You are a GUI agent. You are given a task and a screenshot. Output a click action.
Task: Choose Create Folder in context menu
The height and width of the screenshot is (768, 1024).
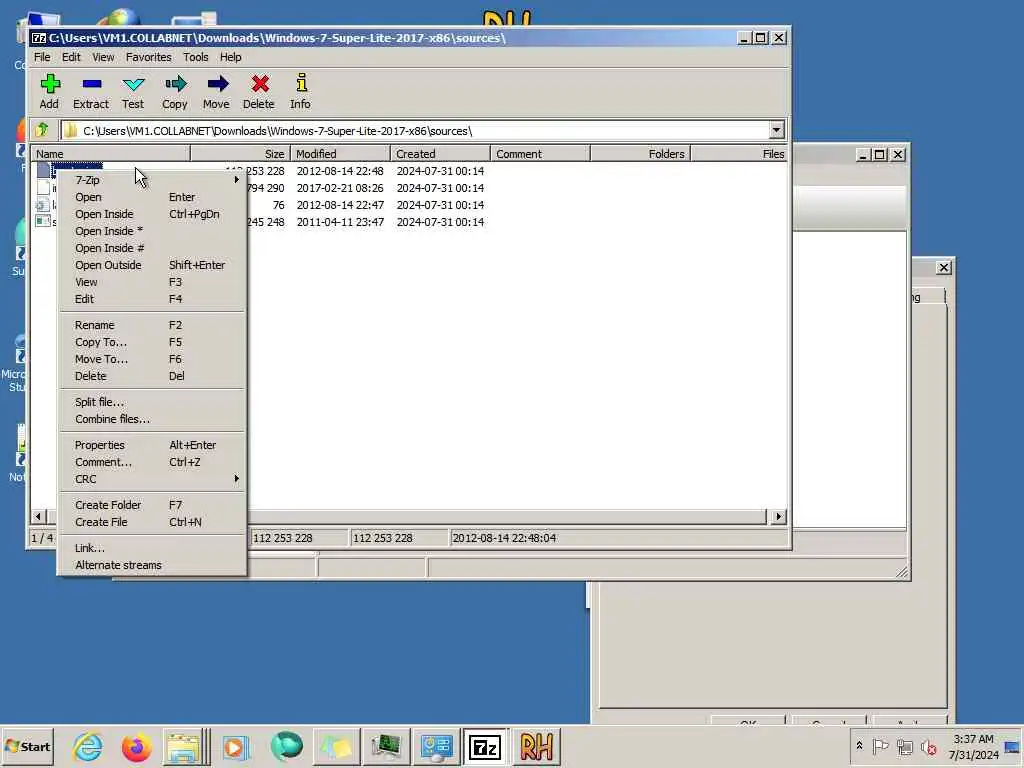click(x=153, y=505)
